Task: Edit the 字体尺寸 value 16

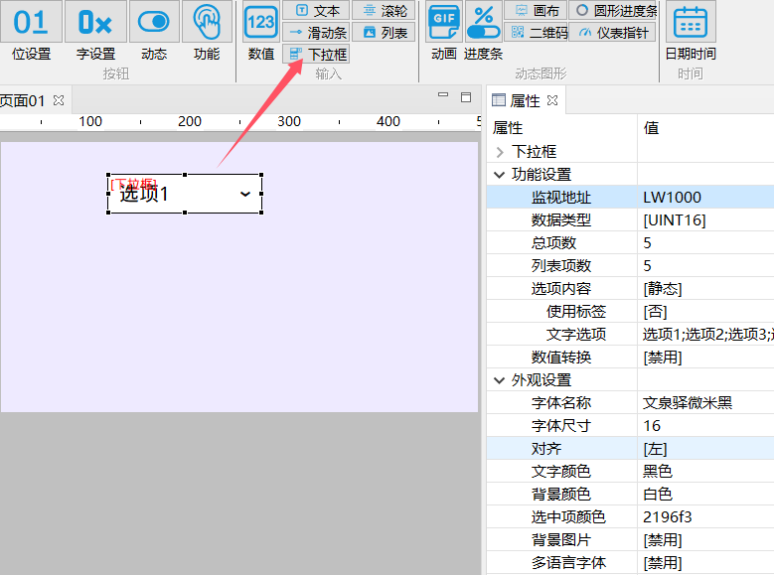Action: (706, 425)
